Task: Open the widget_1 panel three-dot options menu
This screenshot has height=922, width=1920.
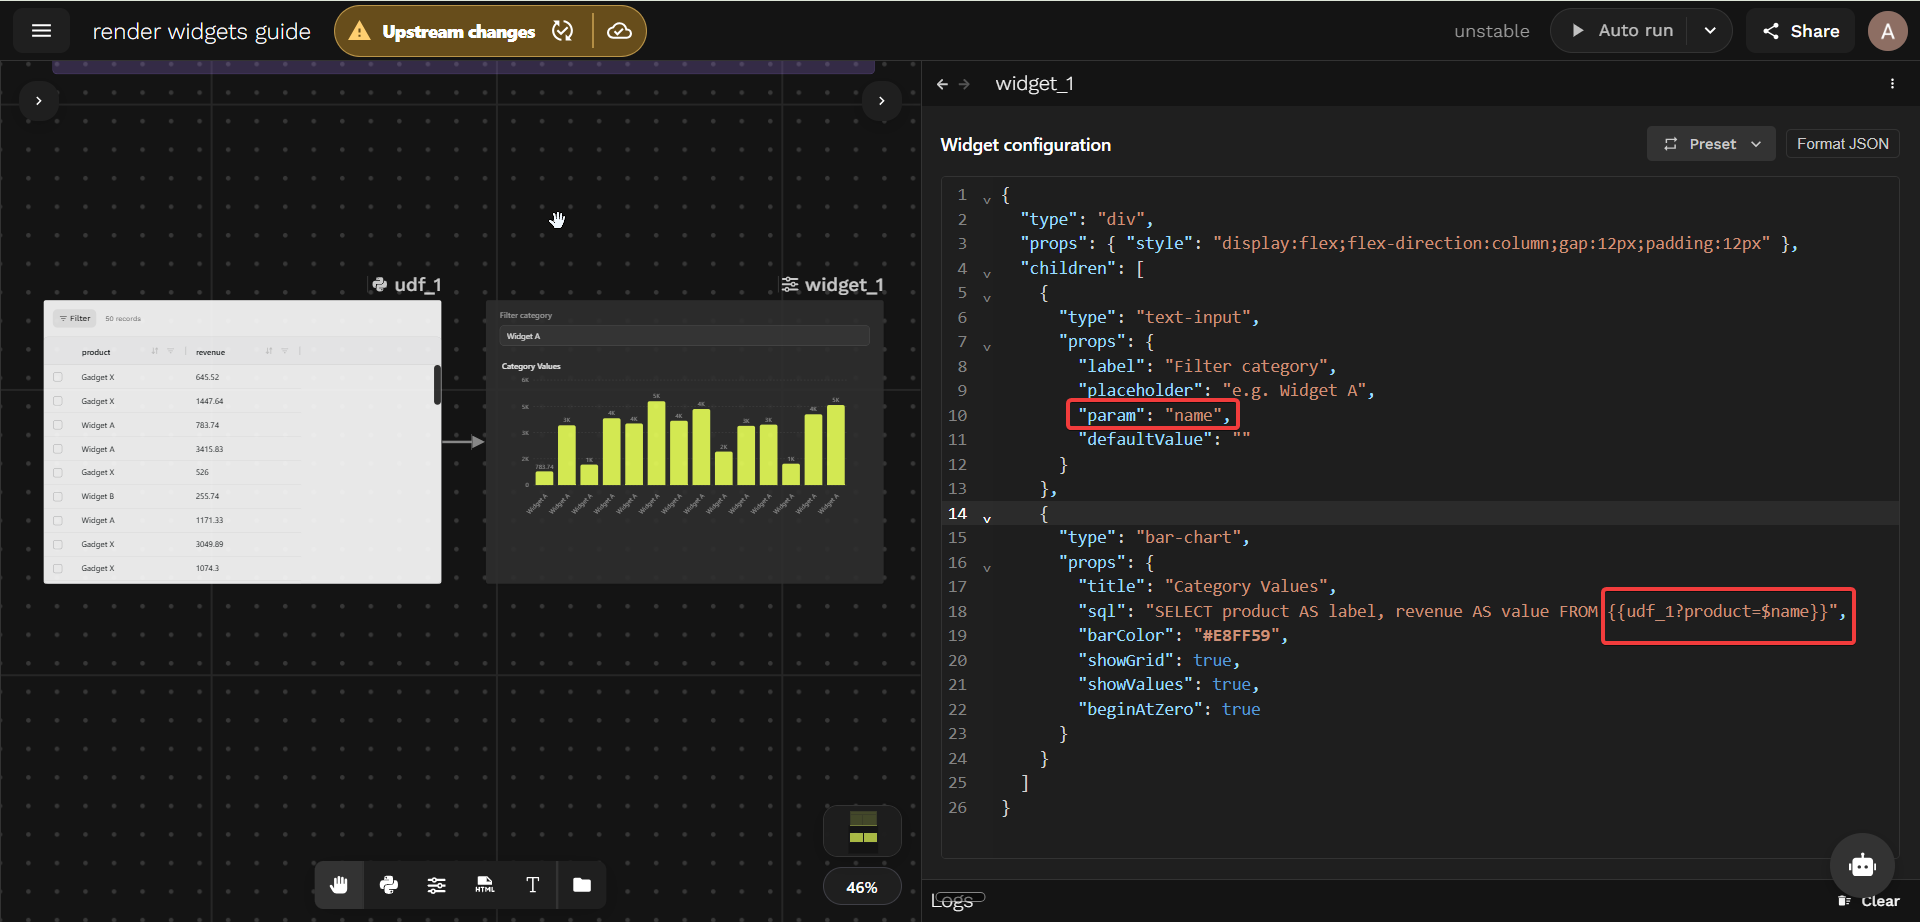Action: point(1892,84)
